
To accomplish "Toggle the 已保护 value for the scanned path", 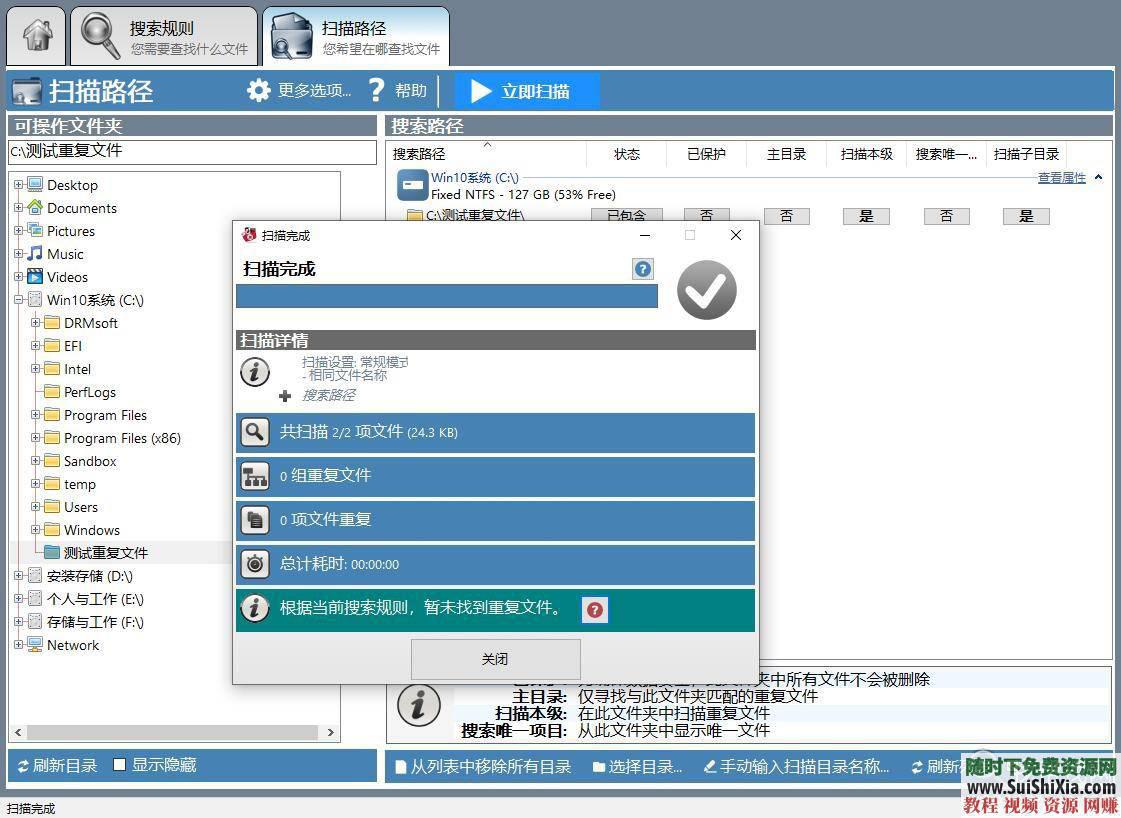I will (706, 215).
